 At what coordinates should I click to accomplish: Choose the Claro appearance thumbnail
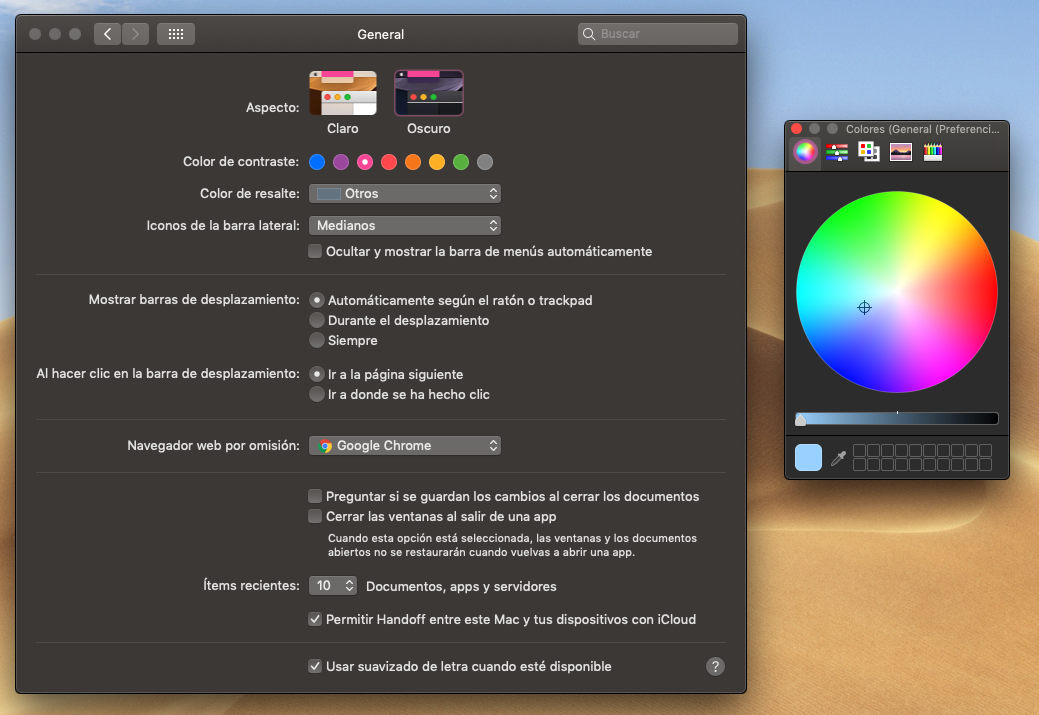tap(343, 93)
